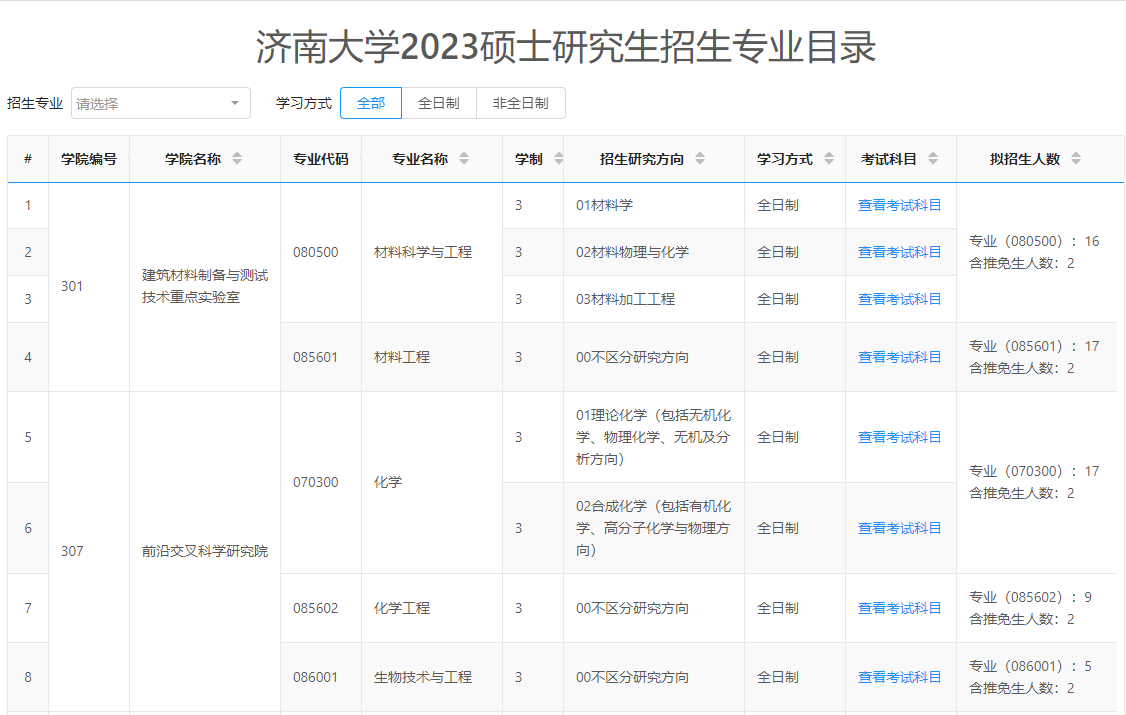
Task: View exam subjects for 生物技术与工程 row
Action: [x=899, y=677]
